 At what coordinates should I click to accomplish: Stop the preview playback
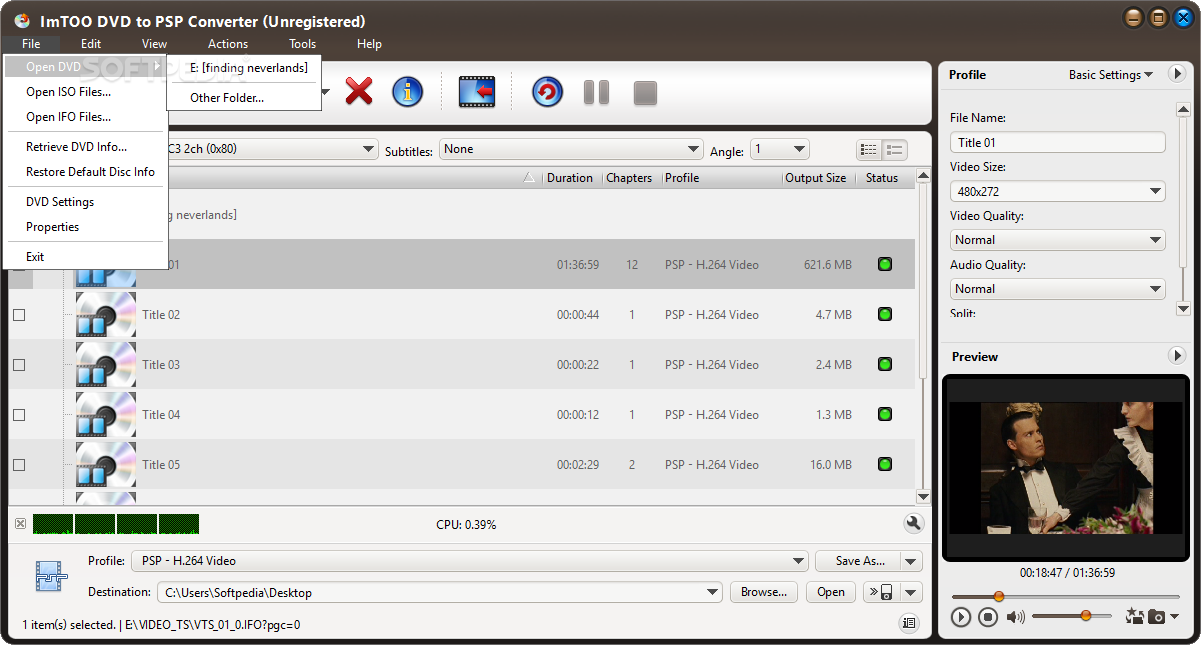click(988, 617)
